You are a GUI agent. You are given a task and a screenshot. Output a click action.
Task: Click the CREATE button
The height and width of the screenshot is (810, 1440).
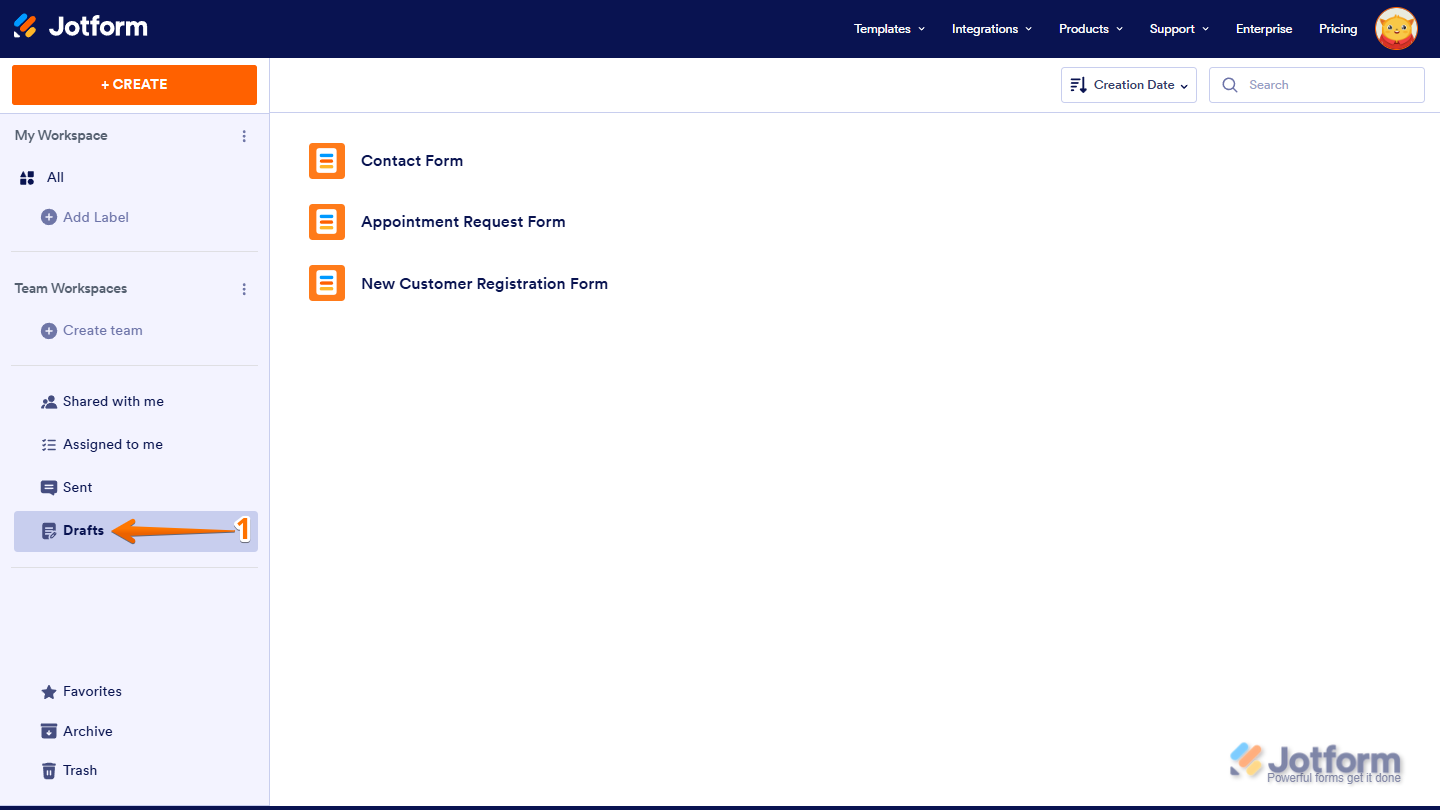(134, 85)
